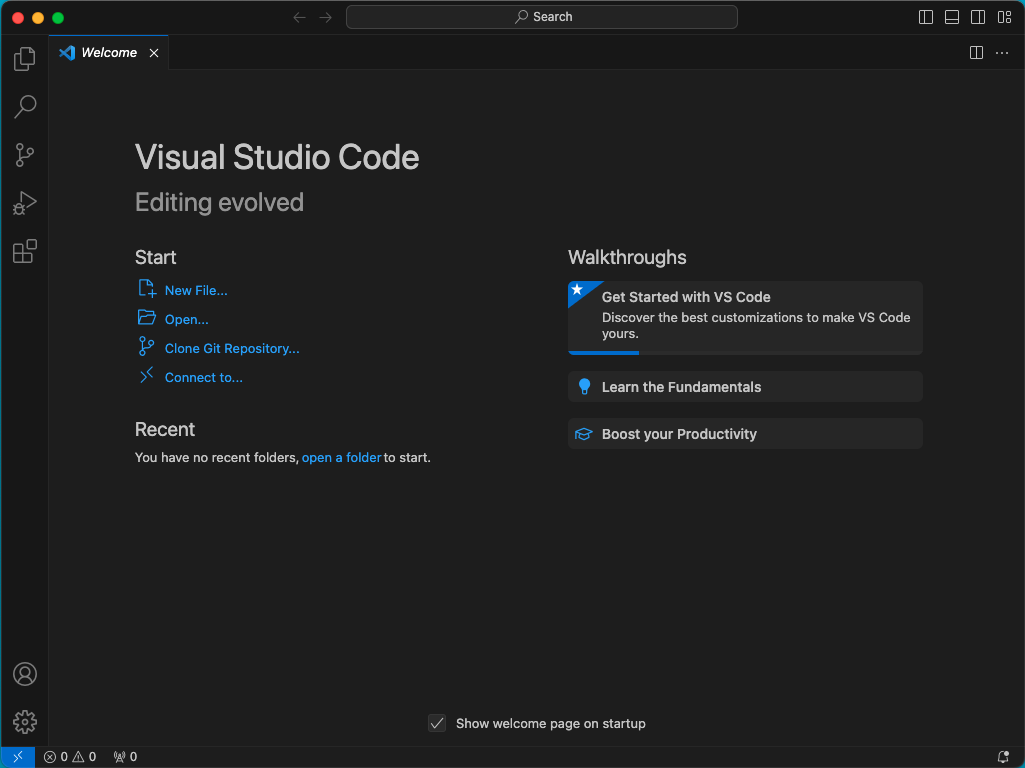
Task: Click the open a folder link
Action: (x=341, y=458)
